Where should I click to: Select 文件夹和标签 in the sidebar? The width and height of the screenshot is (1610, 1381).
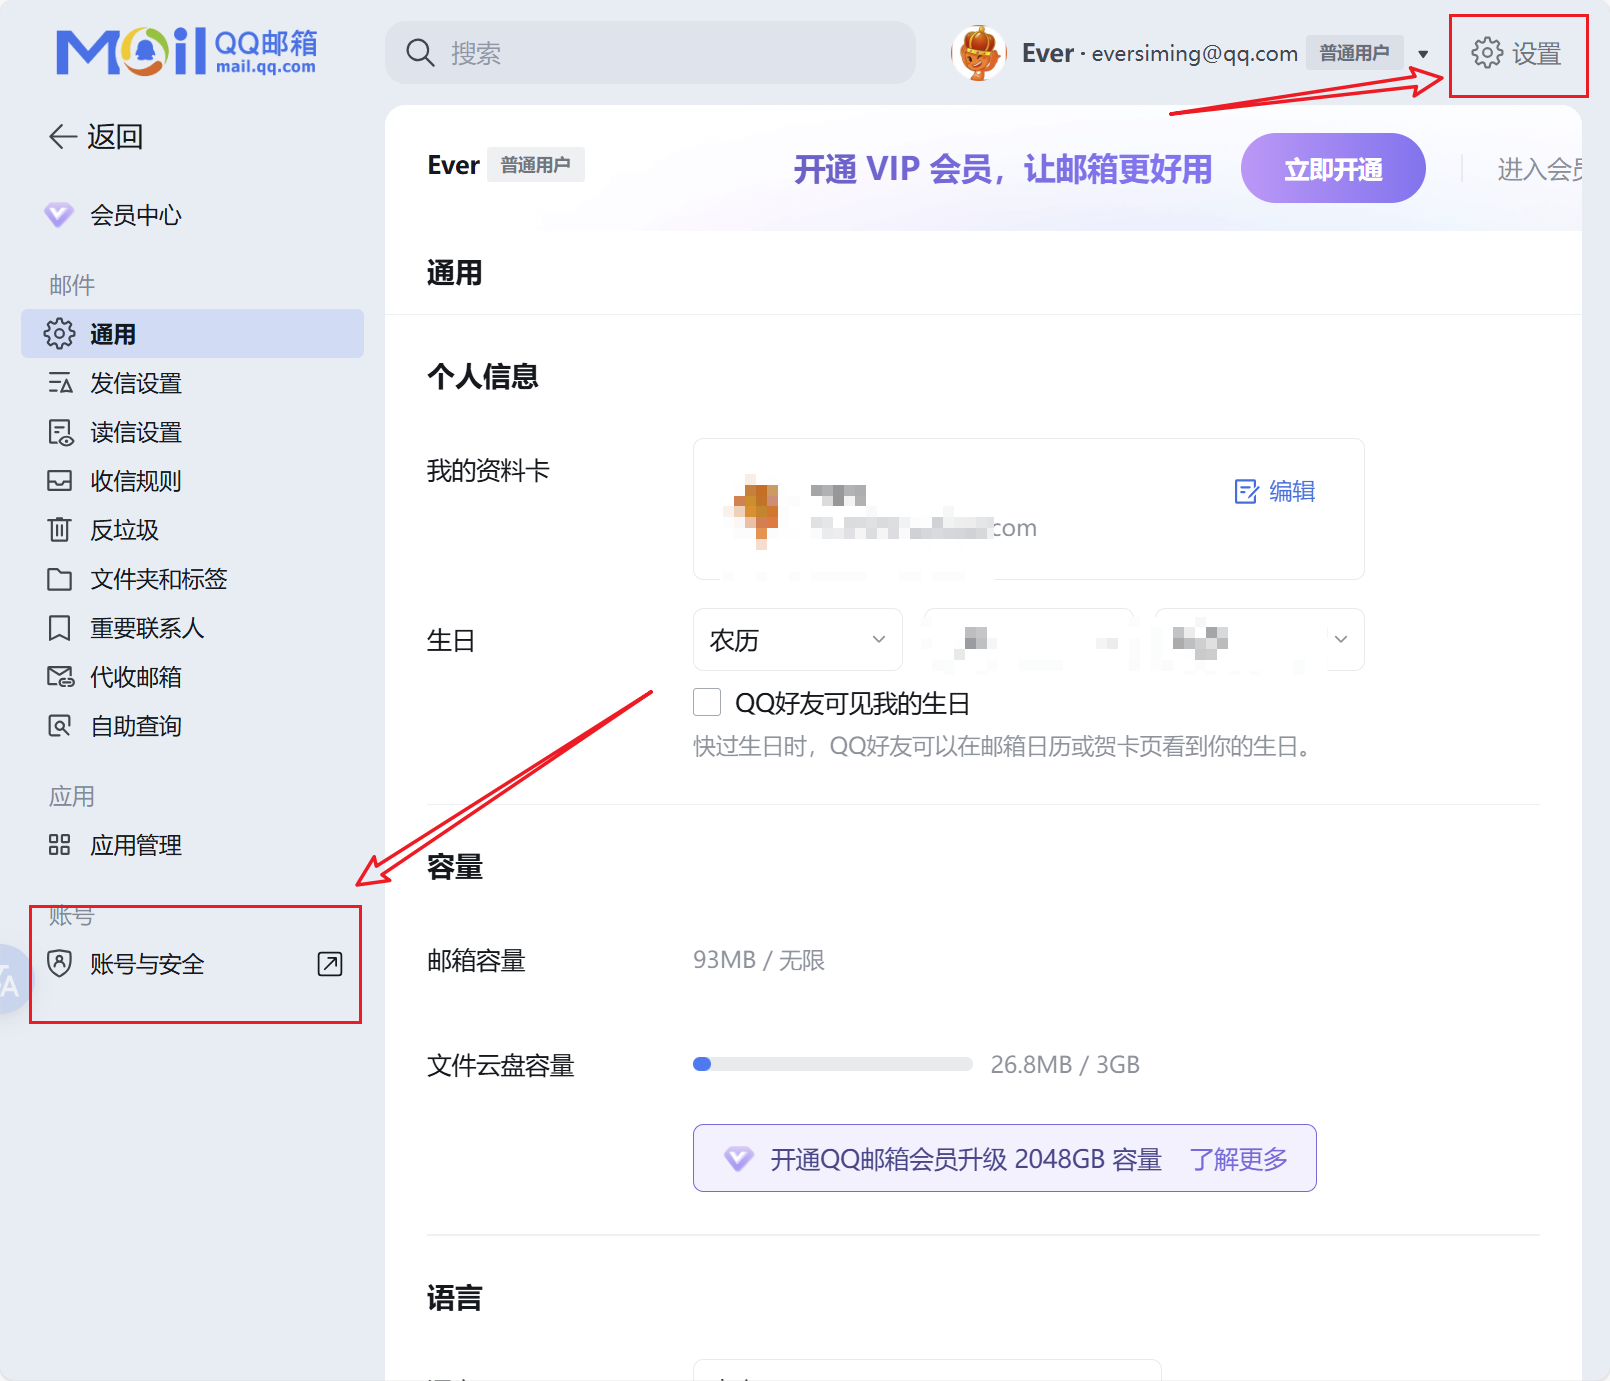(158, 579)
